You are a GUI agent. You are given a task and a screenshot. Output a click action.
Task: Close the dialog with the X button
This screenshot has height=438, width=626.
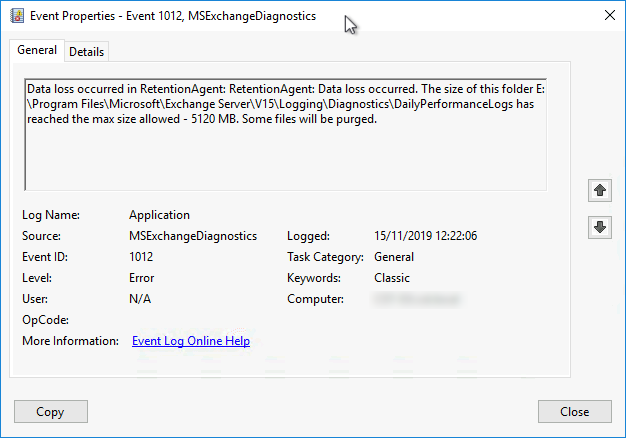[610, 15]
